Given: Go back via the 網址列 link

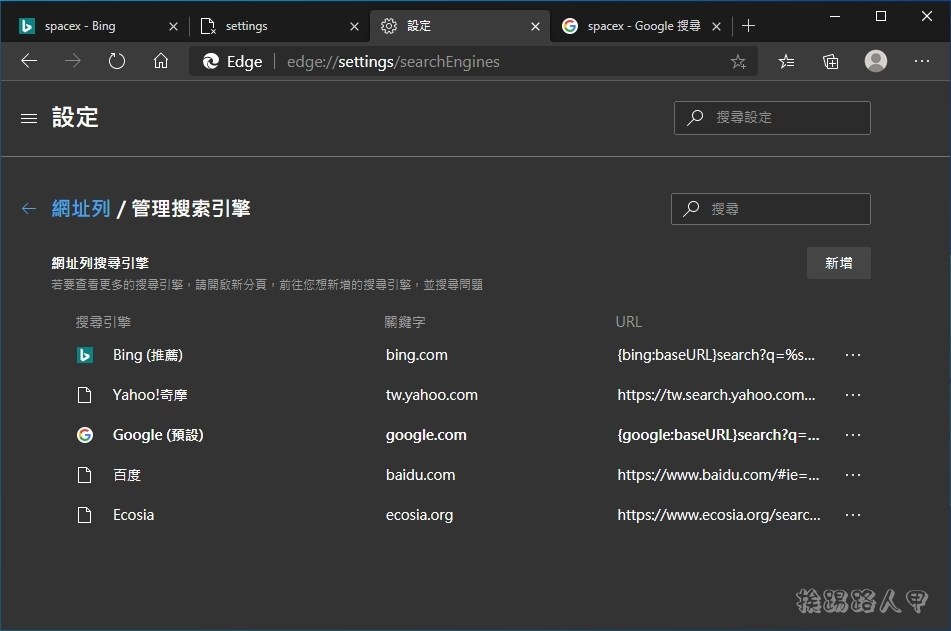Looking at the screenshot, I should click(x=81, y=209).
